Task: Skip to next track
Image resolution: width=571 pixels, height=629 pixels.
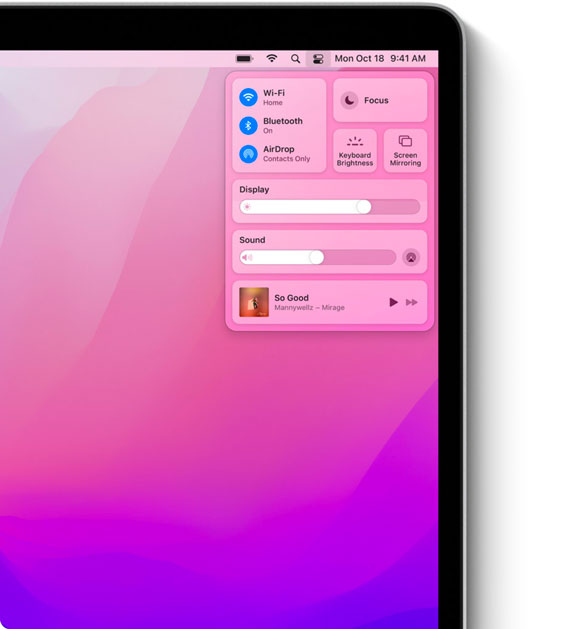Action: tap(412, 302)
